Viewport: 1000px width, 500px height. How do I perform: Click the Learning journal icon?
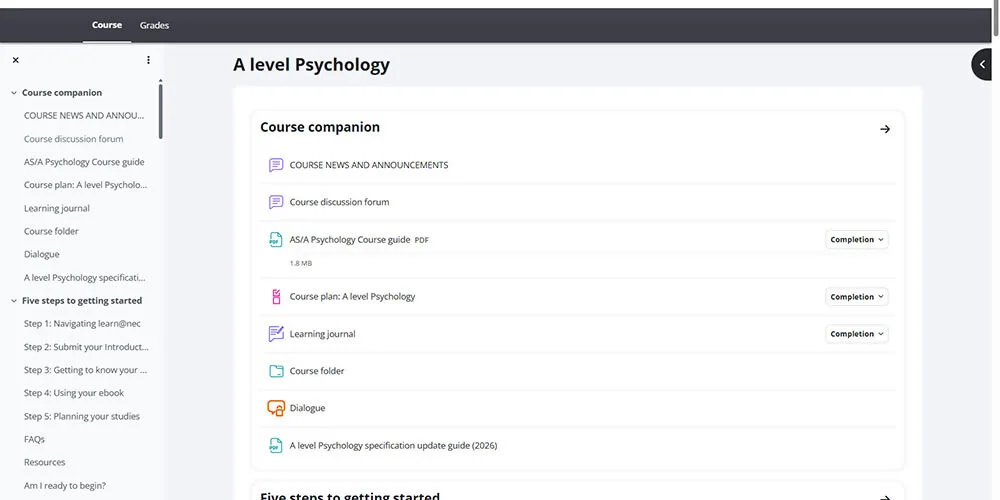click(x=276, y=334)
